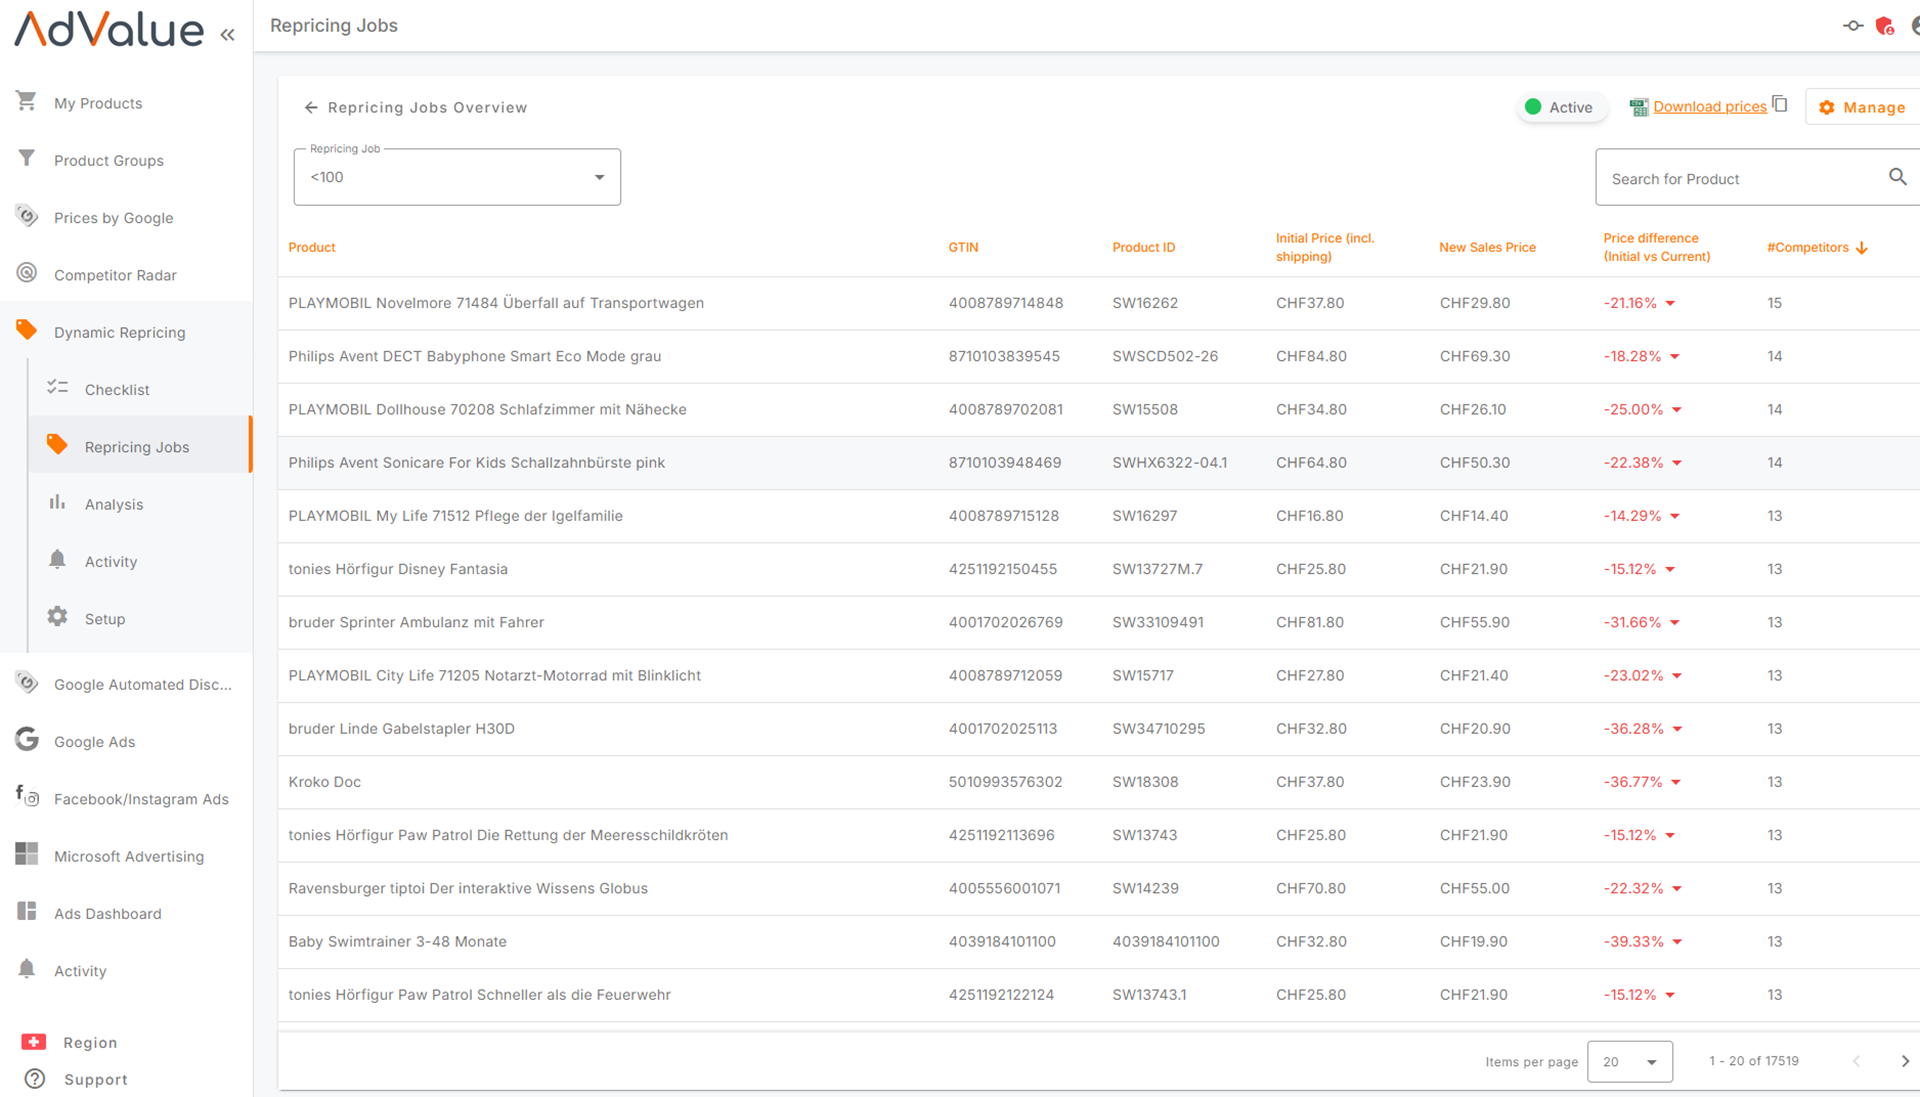Navigate to next page using arrow button
The width and height of the screenshot is (1920, 1097).
(x=1904, y=1061)
